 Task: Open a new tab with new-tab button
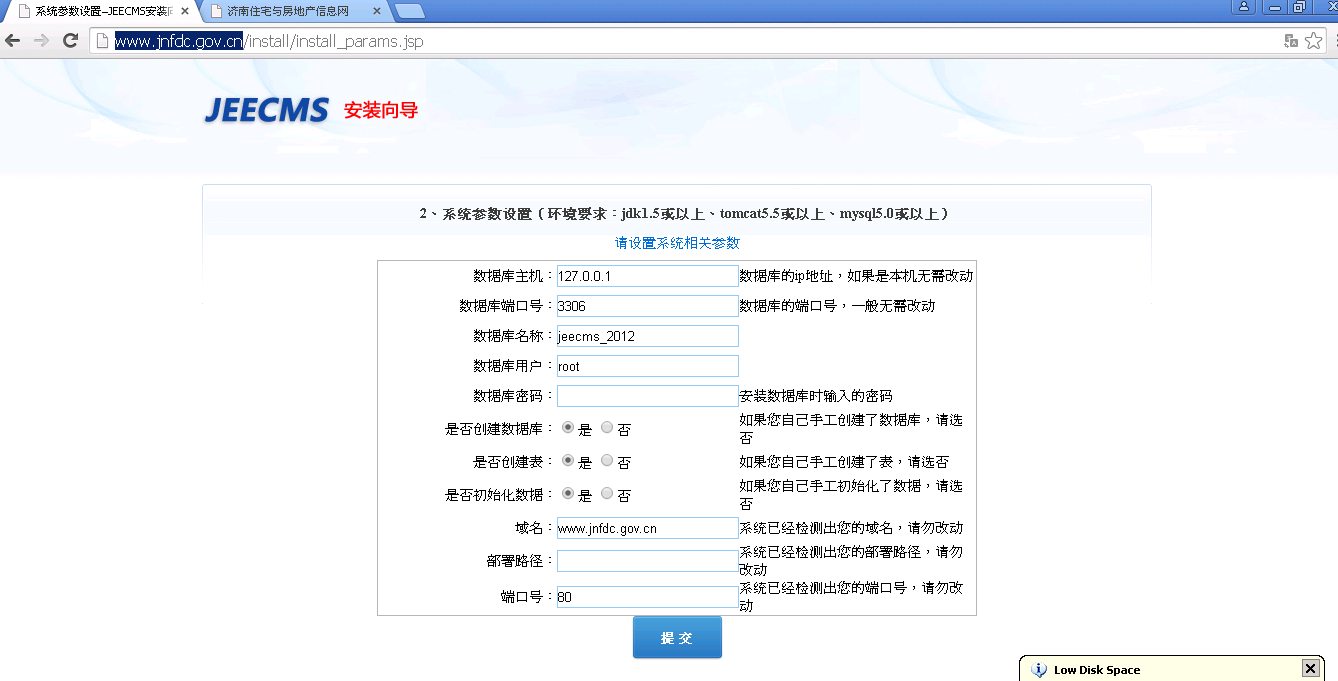click(409, 11)
